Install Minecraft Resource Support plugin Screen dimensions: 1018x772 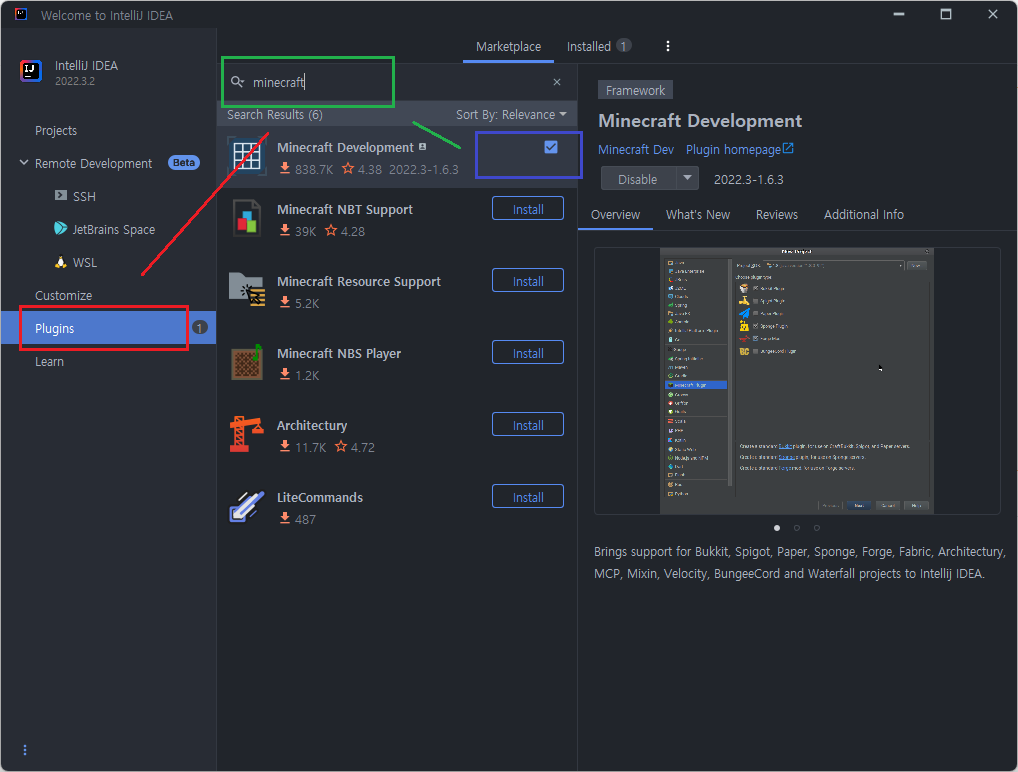(528, 281)
